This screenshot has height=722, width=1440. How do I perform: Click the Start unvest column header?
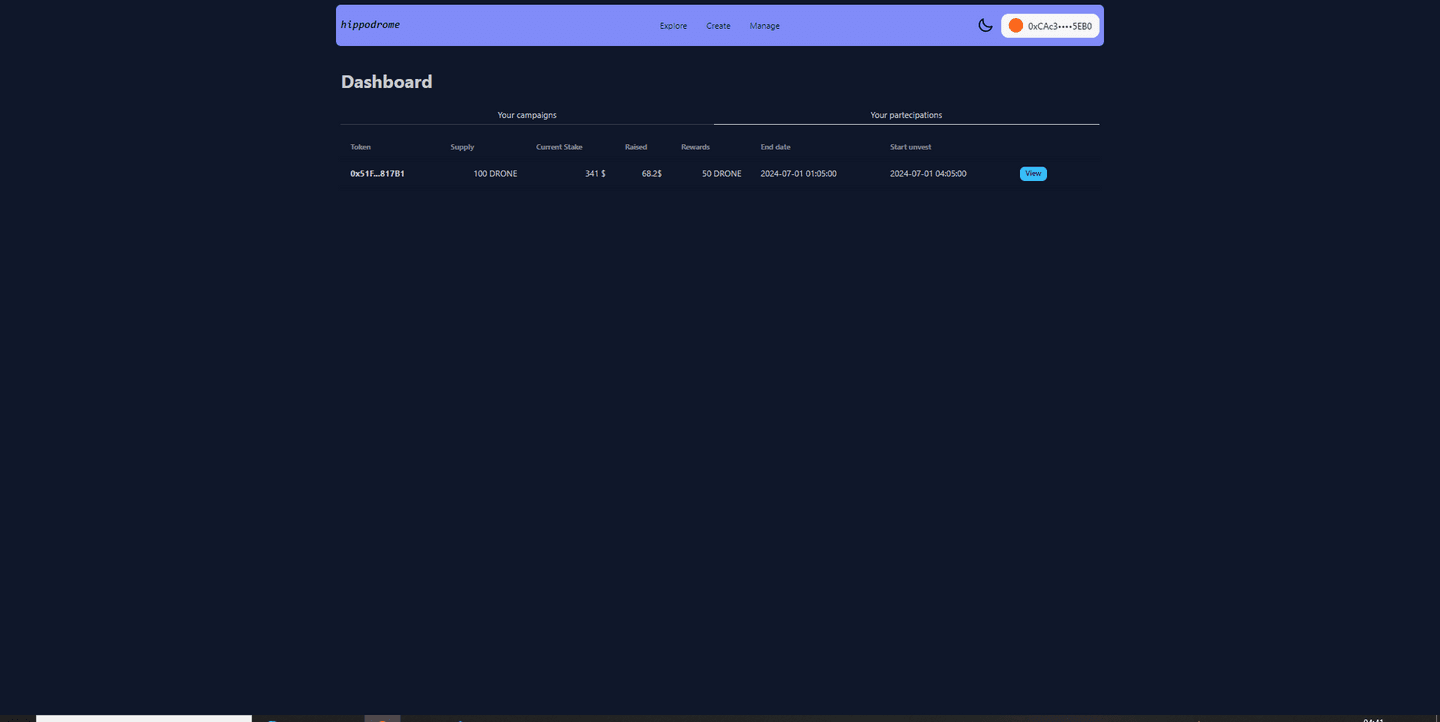tap(910, 147)
